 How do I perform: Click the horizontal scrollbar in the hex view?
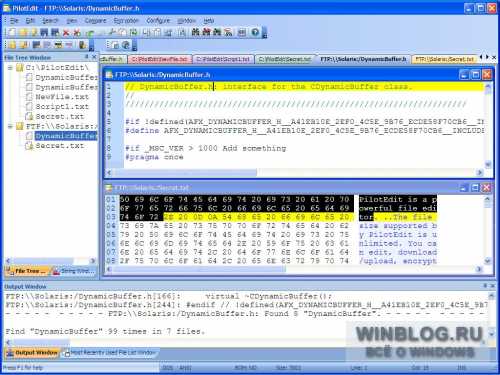click(x=293, y=269)
